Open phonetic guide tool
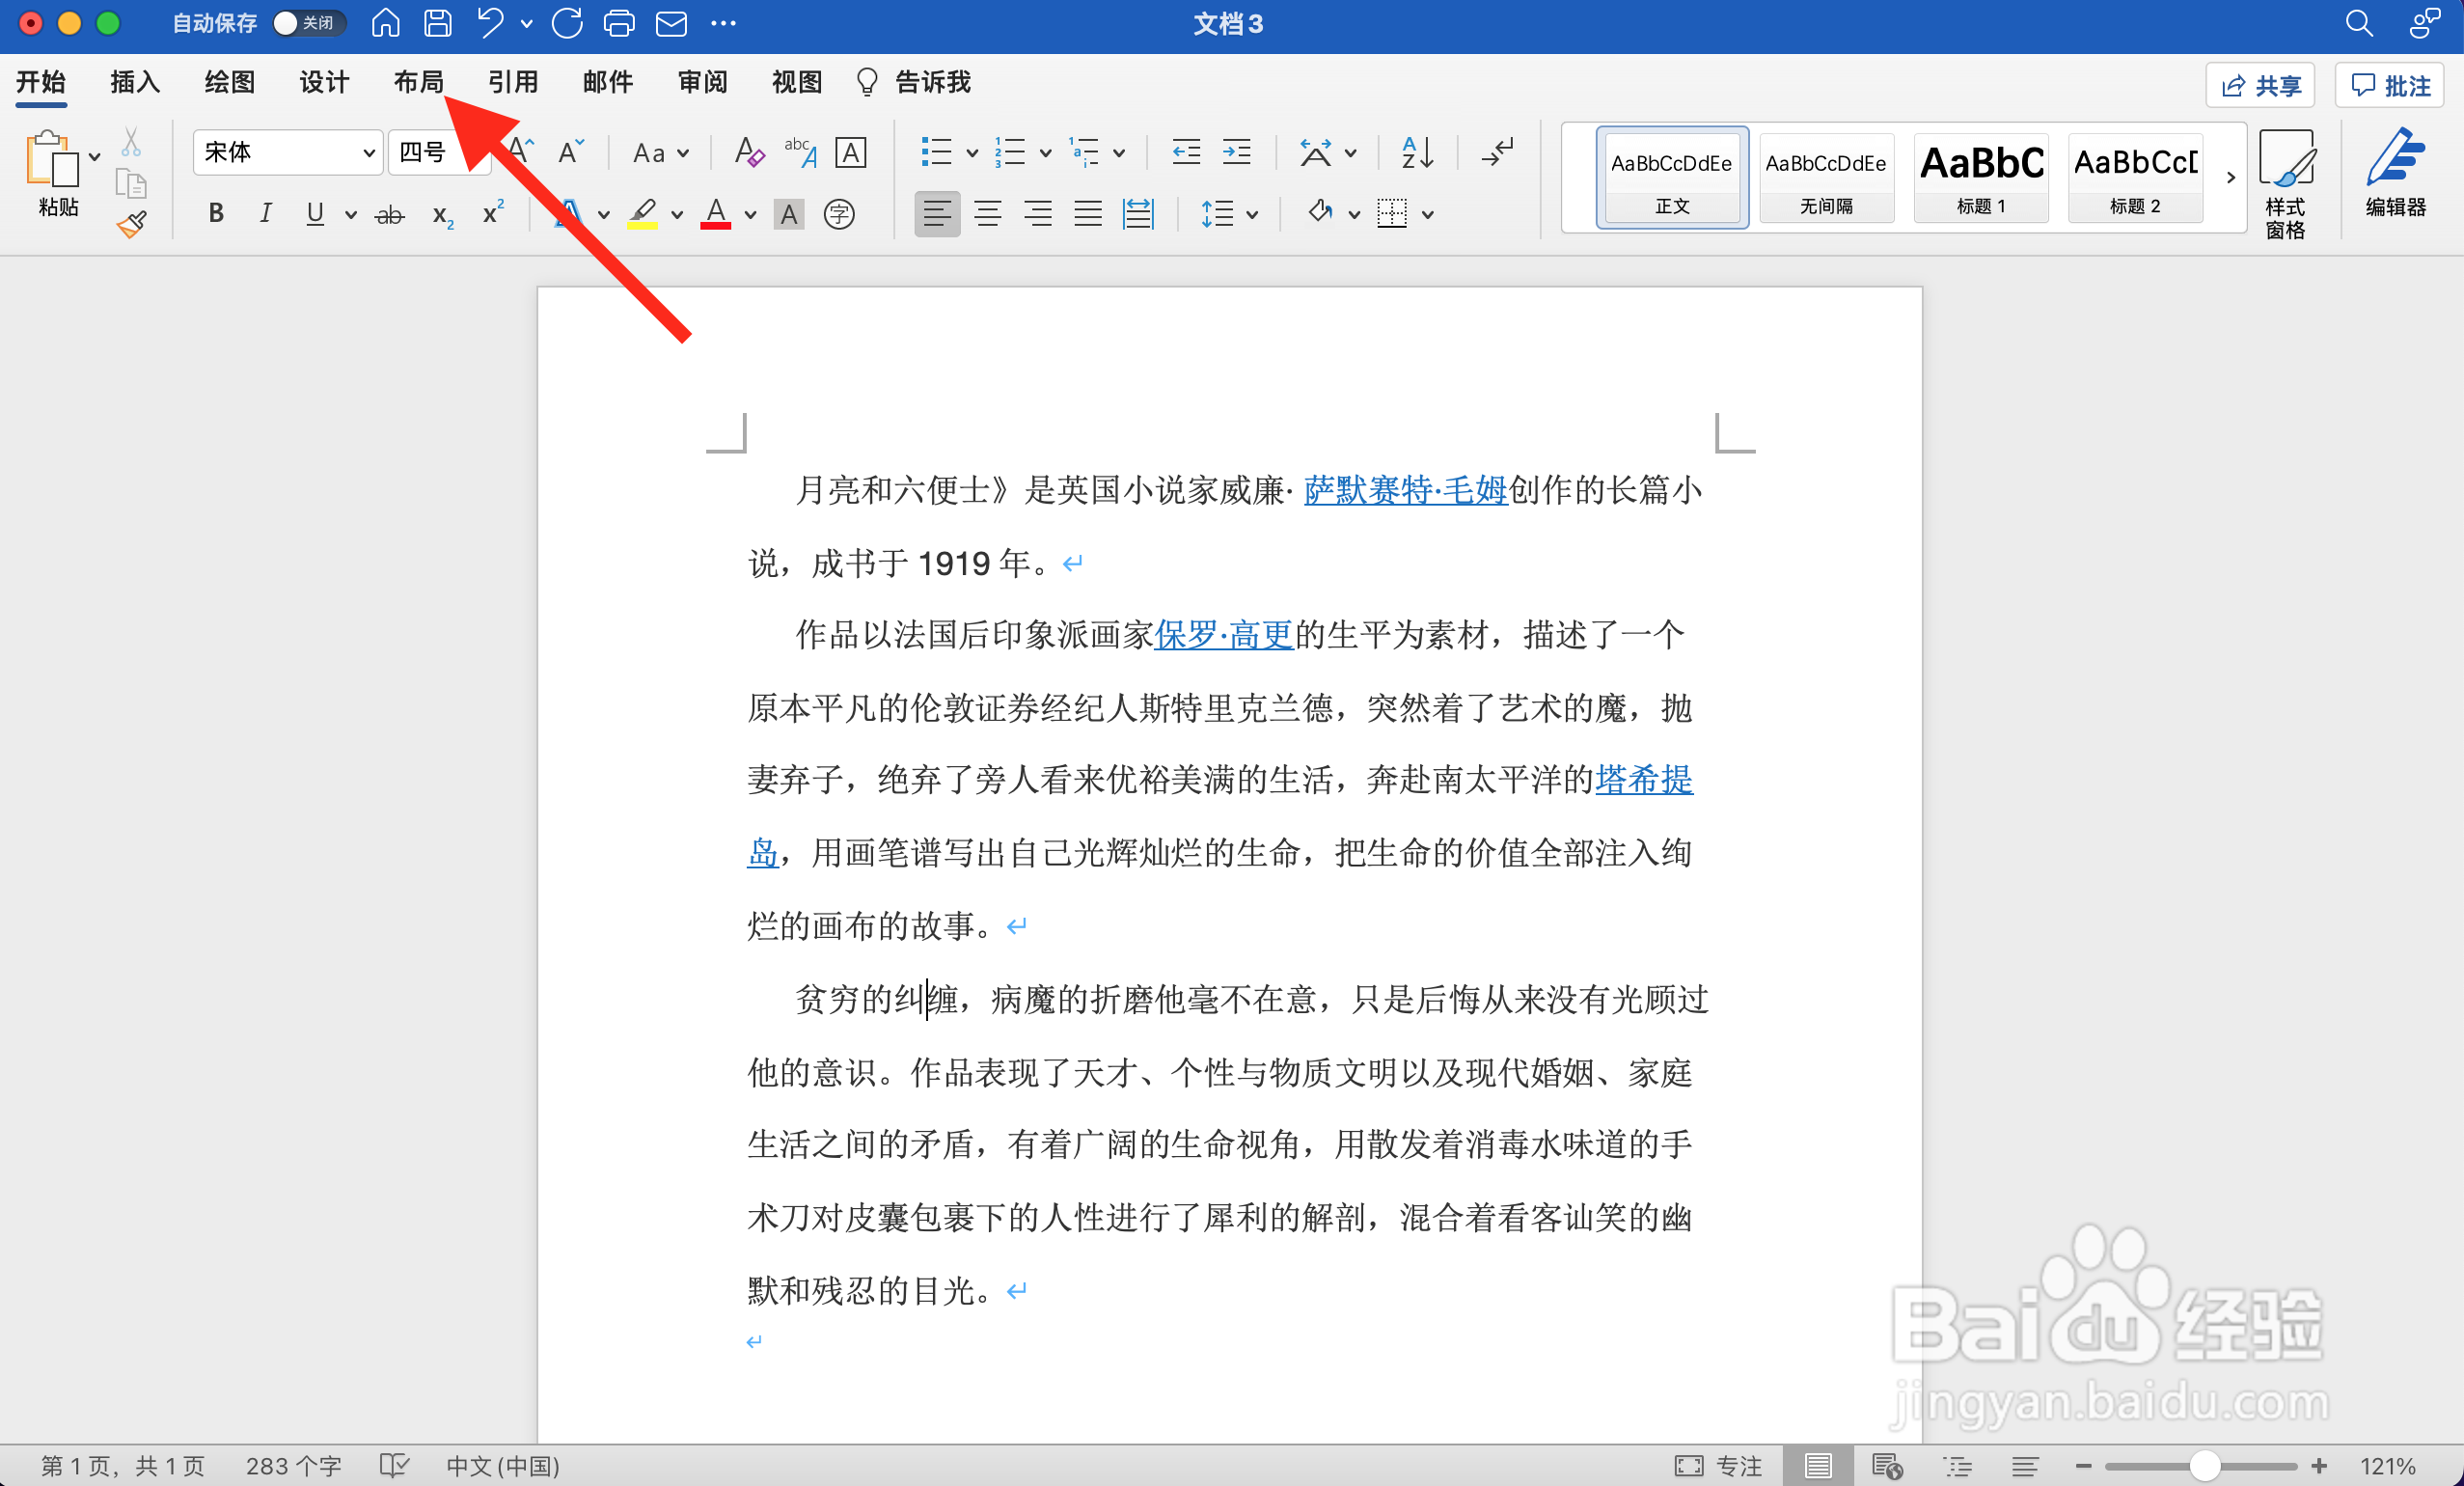The image size is (2464, 1486). [800, 153]
